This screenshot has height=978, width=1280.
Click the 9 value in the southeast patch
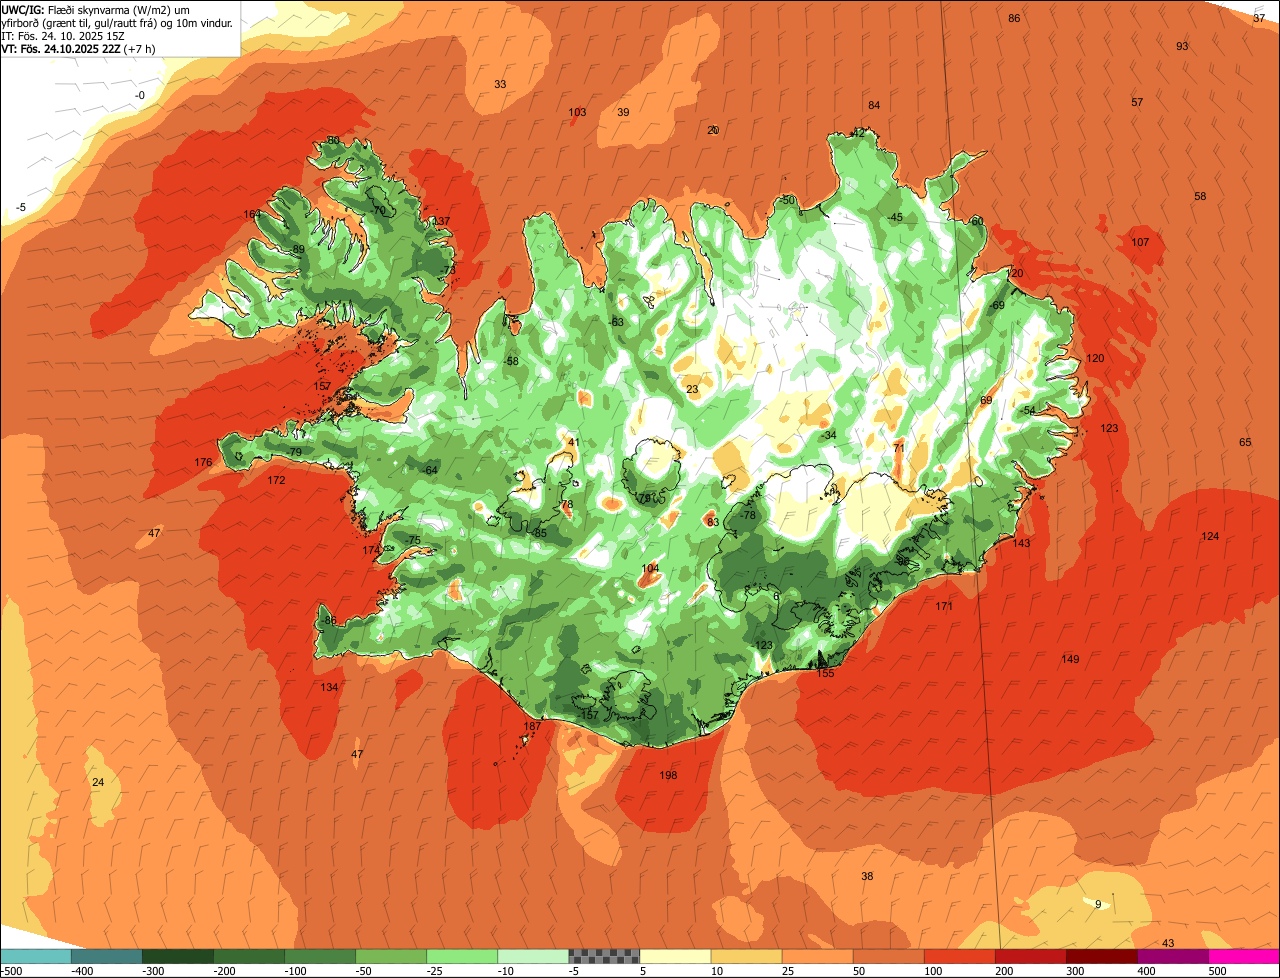[1098, 905]
